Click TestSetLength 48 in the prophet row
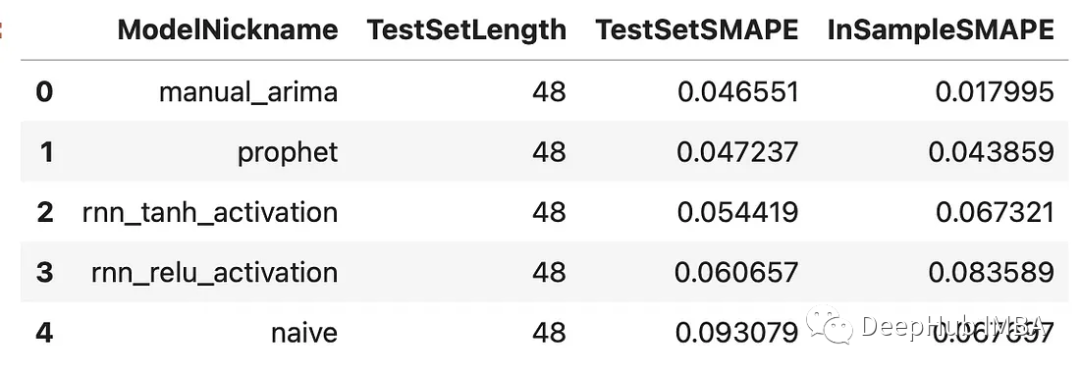1080x376 pixels. pyautogui.click(x=549, y=152)
